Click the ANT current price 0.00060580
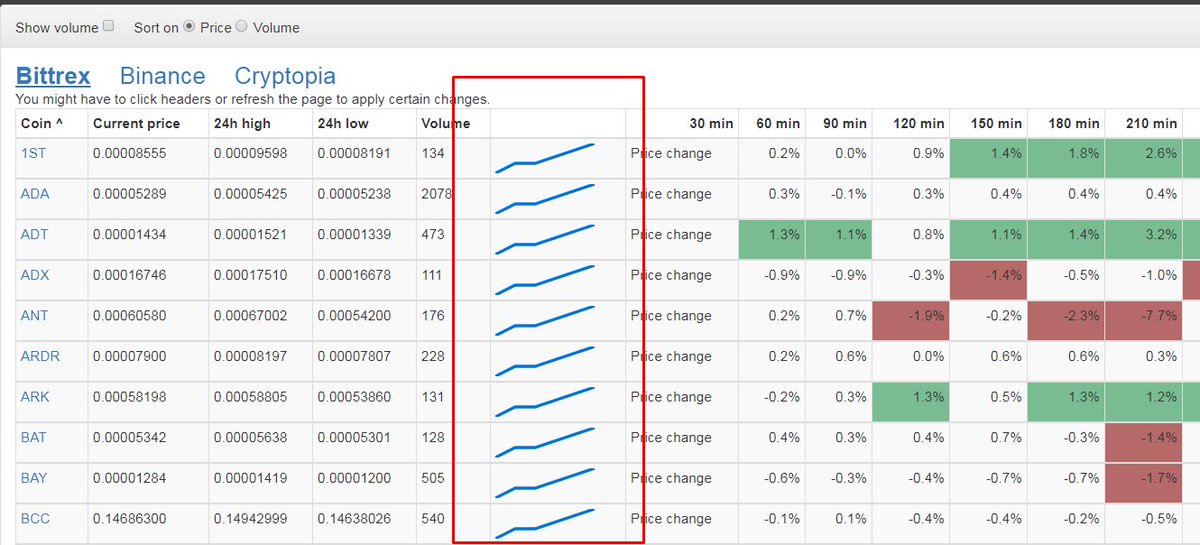This screenshot has width=1200, height=545. tap(130, 316)
